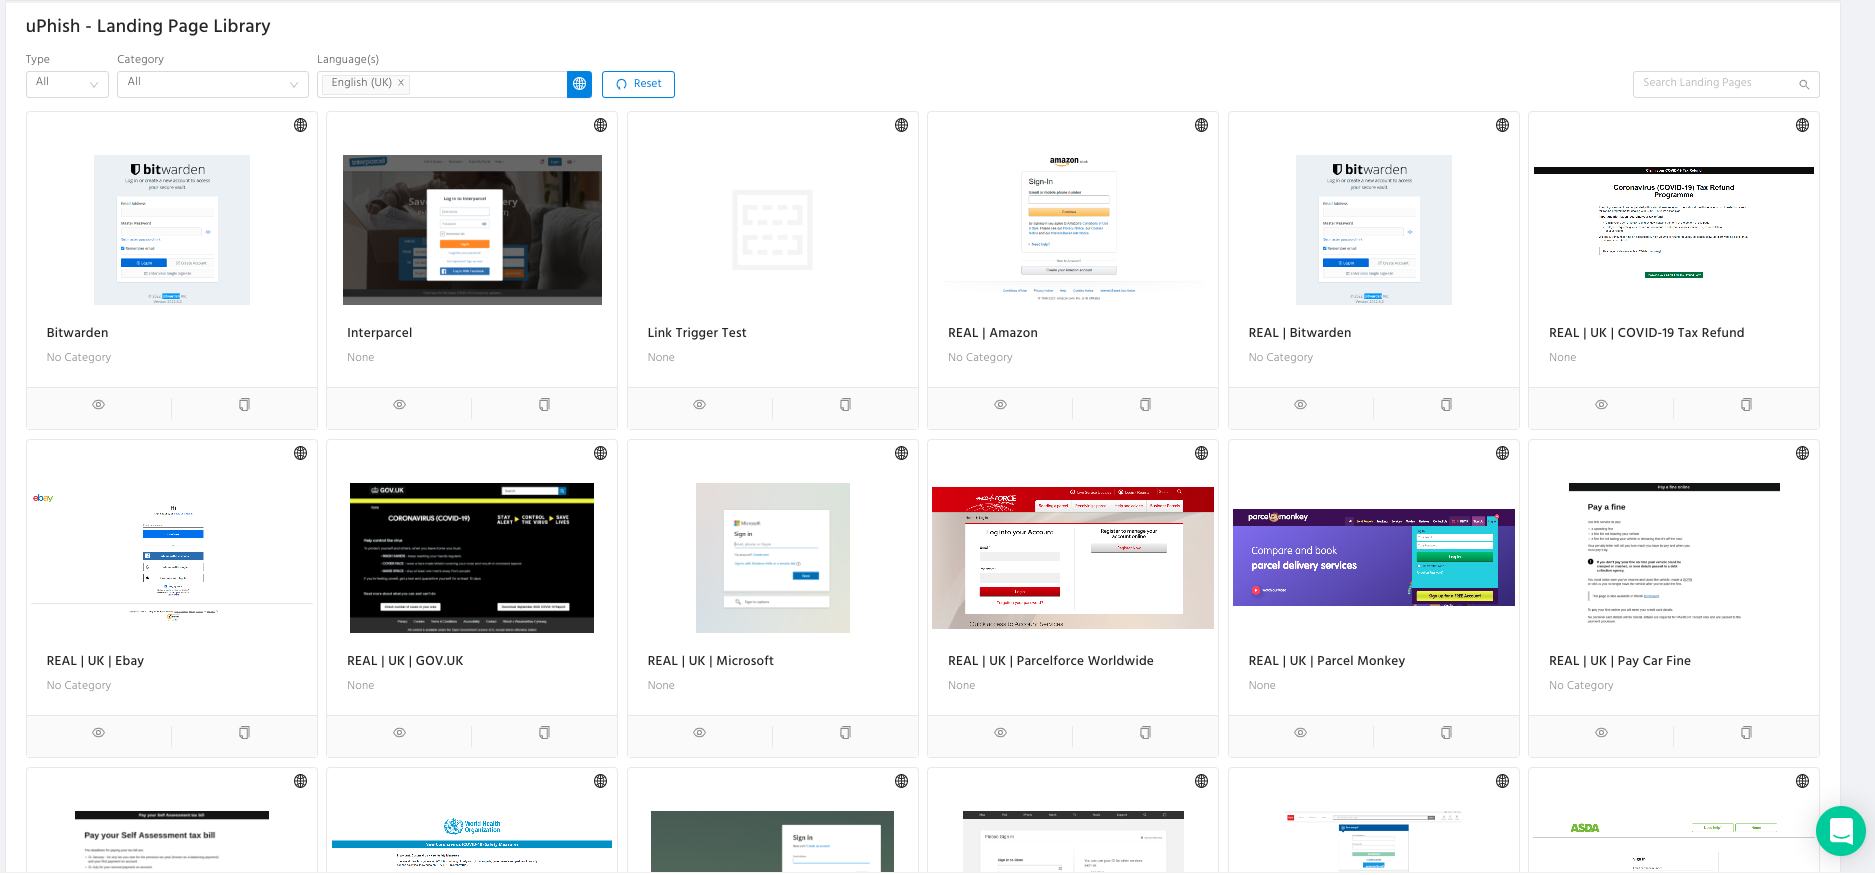Click the Language(s) input box
The image size is (1875, 875).
pyautogui.click(x=442, y=84)
